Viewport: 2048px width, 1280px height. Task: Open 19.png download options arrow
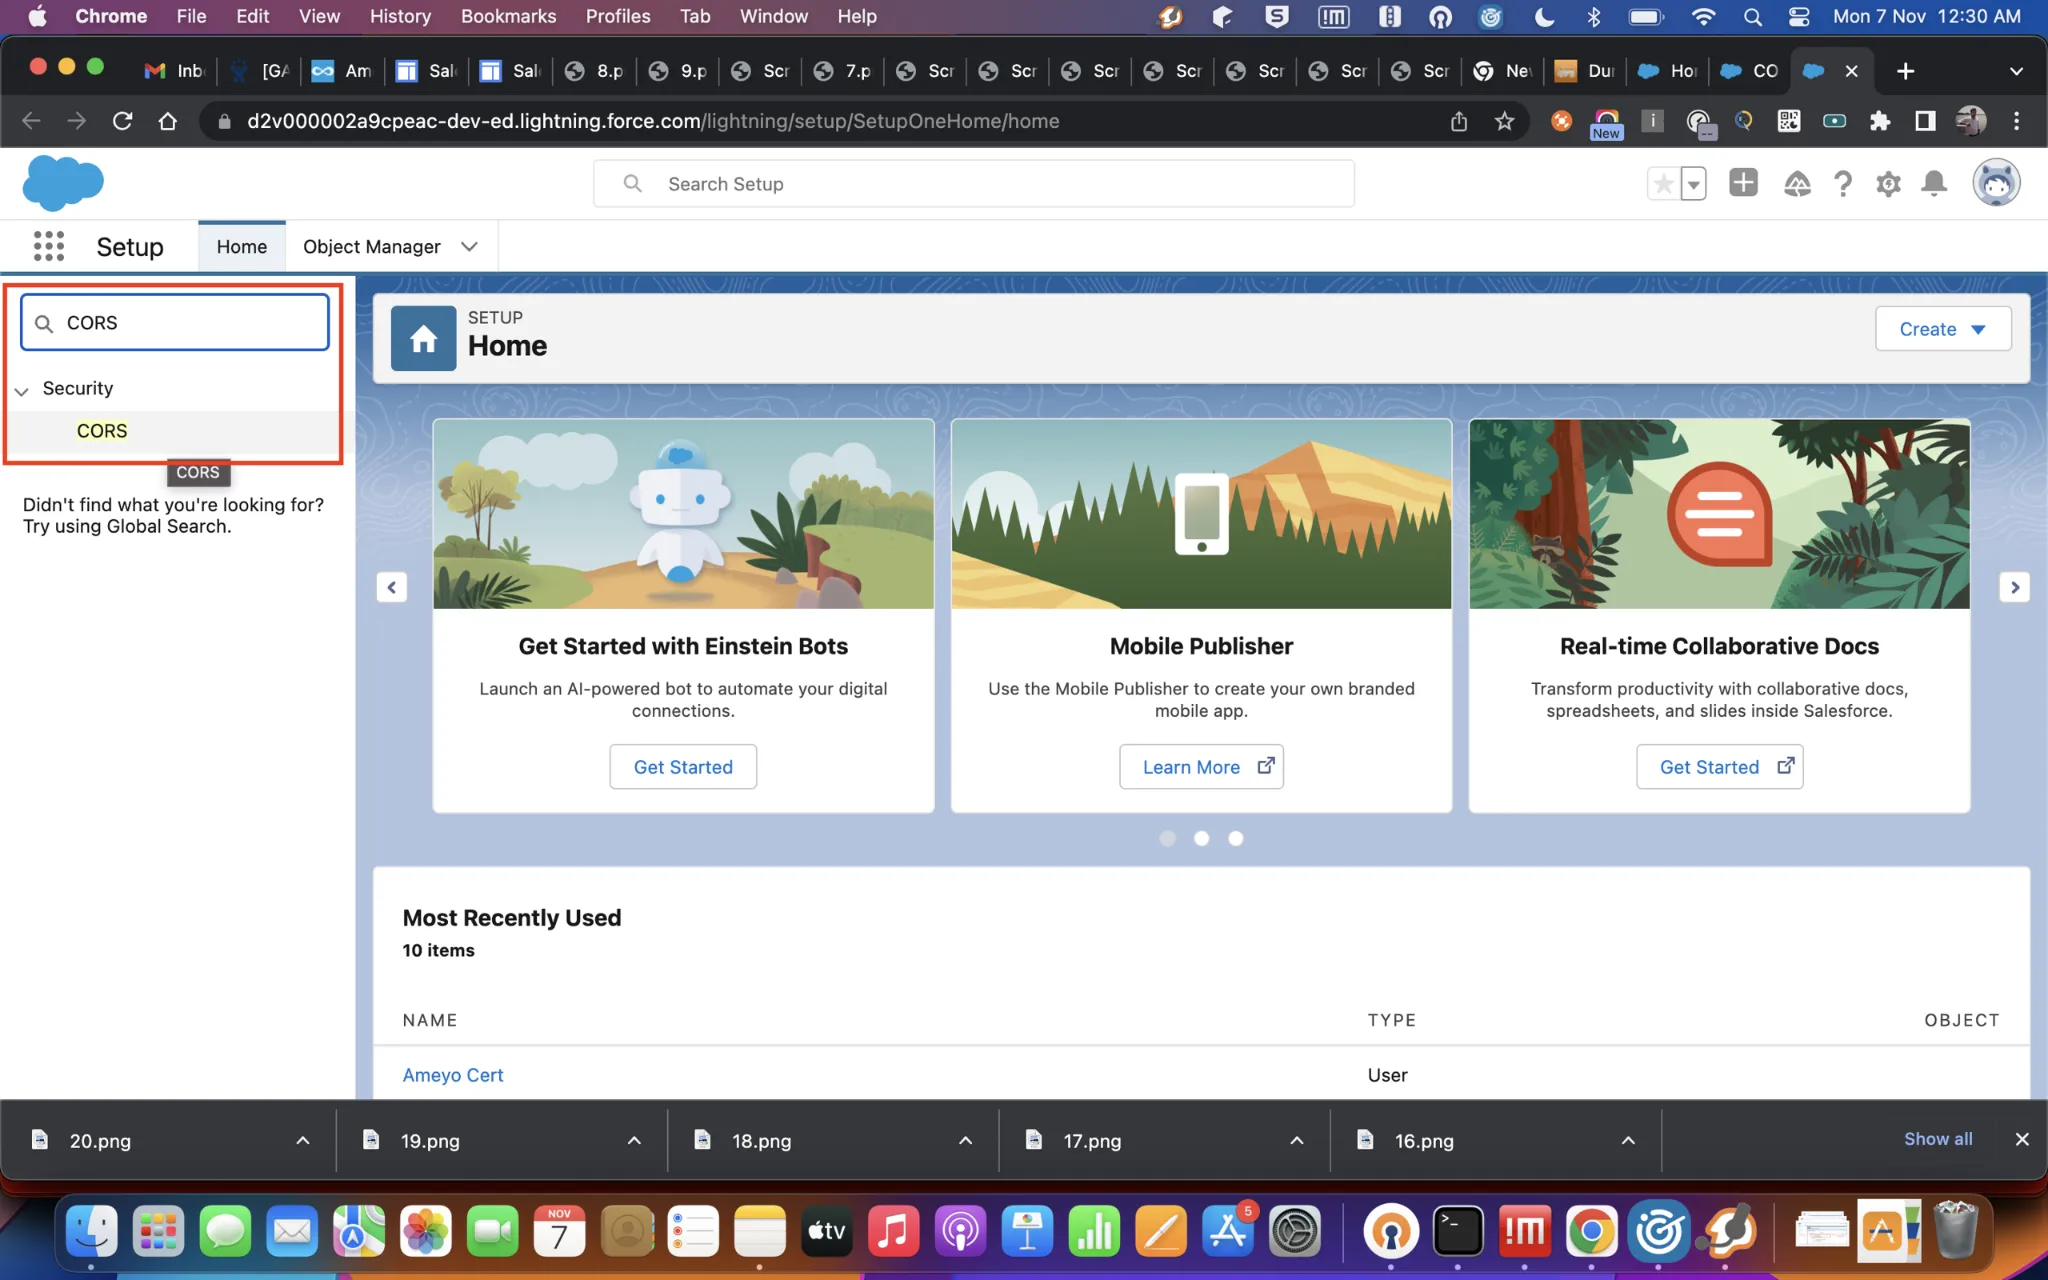click(634, 1140)
